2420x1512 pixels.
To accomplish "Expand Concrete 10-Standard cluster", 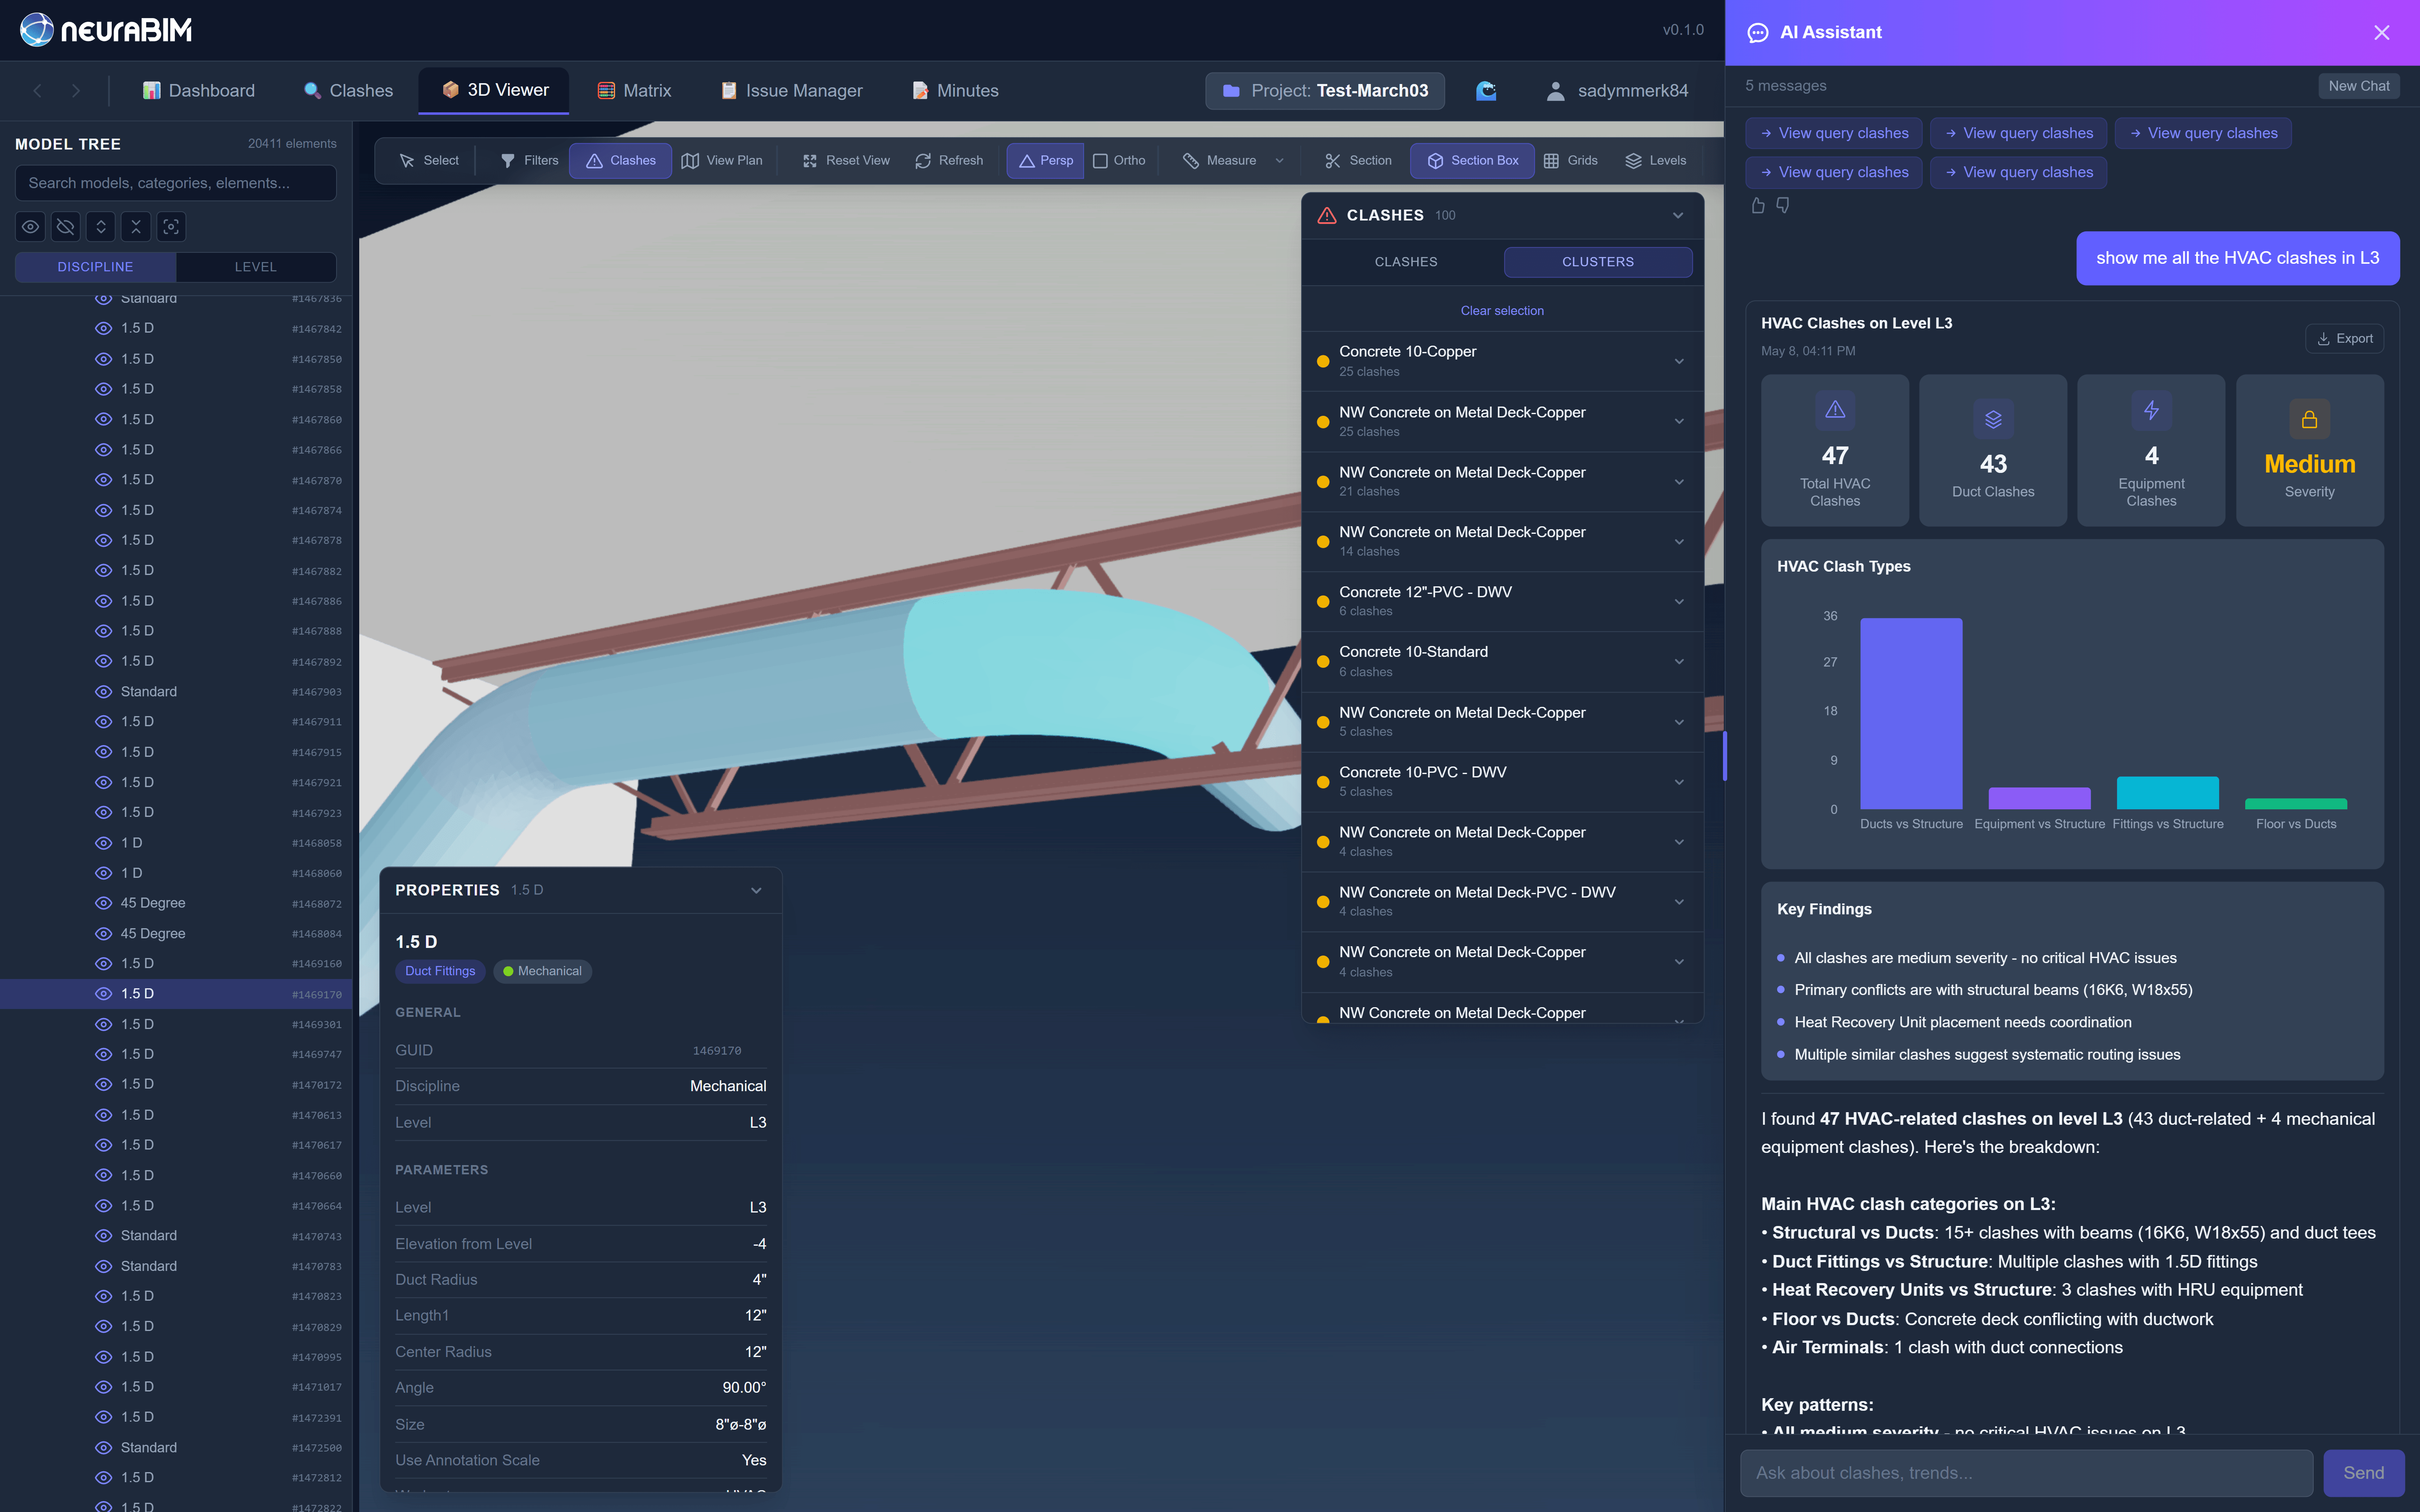I will coord(1679,662).
